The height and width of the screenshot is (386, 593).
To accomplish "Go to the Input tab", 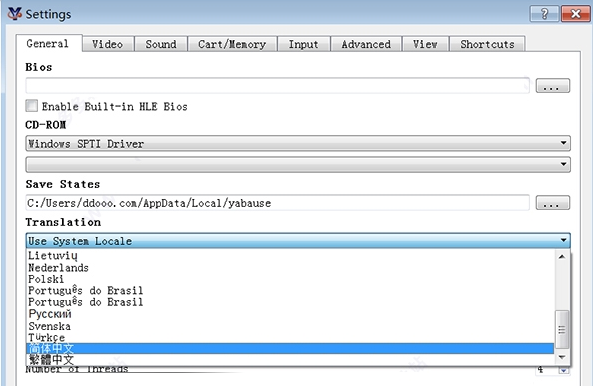I will (304, 44).
